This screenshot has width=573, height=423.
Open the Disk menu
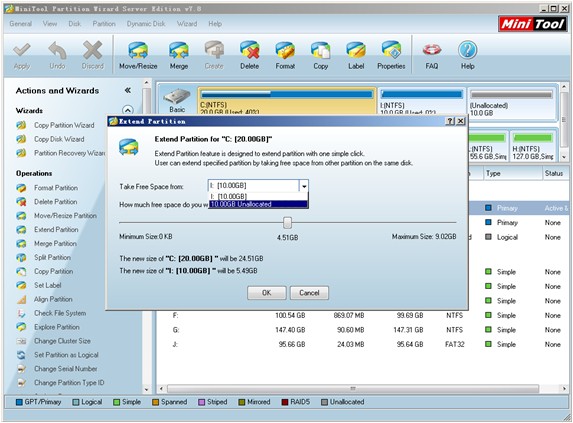click(75, 24)
